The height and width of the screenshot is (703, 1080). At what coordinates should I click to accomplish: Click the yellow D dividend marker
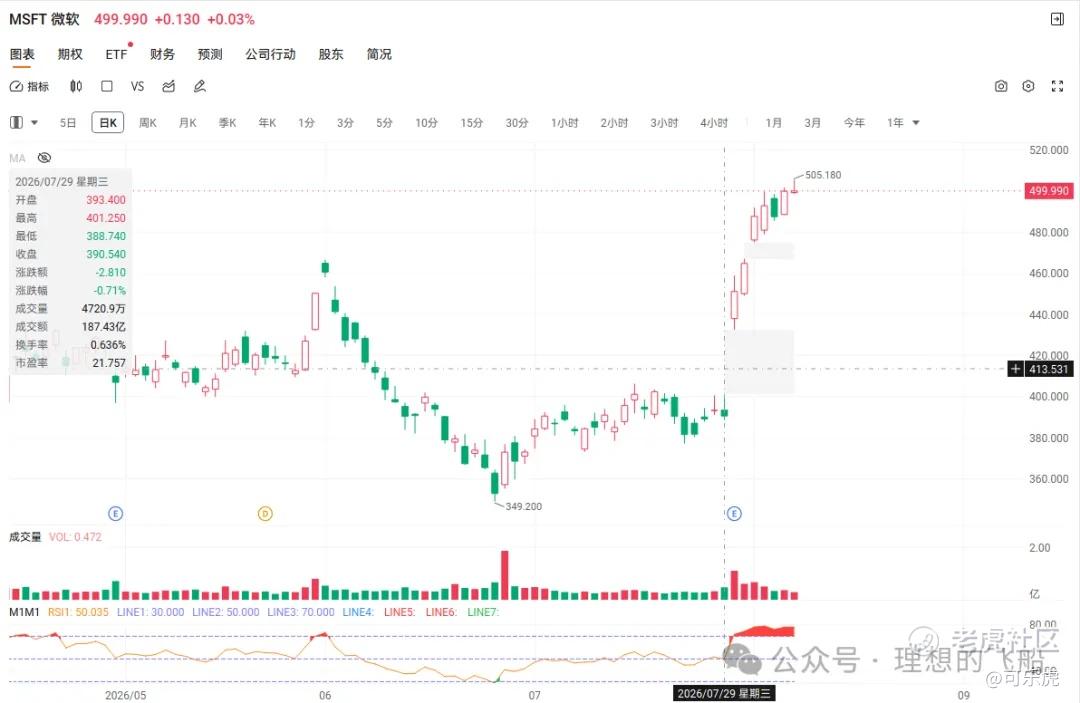click(265, 514)
